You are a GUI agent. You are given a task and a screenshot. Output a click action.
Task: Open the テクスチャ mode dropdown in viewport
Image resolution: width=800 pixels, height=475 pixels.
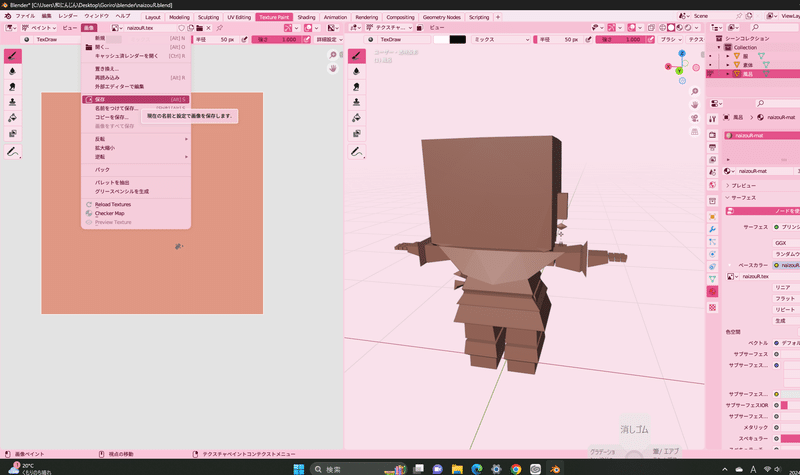(389, 28)
